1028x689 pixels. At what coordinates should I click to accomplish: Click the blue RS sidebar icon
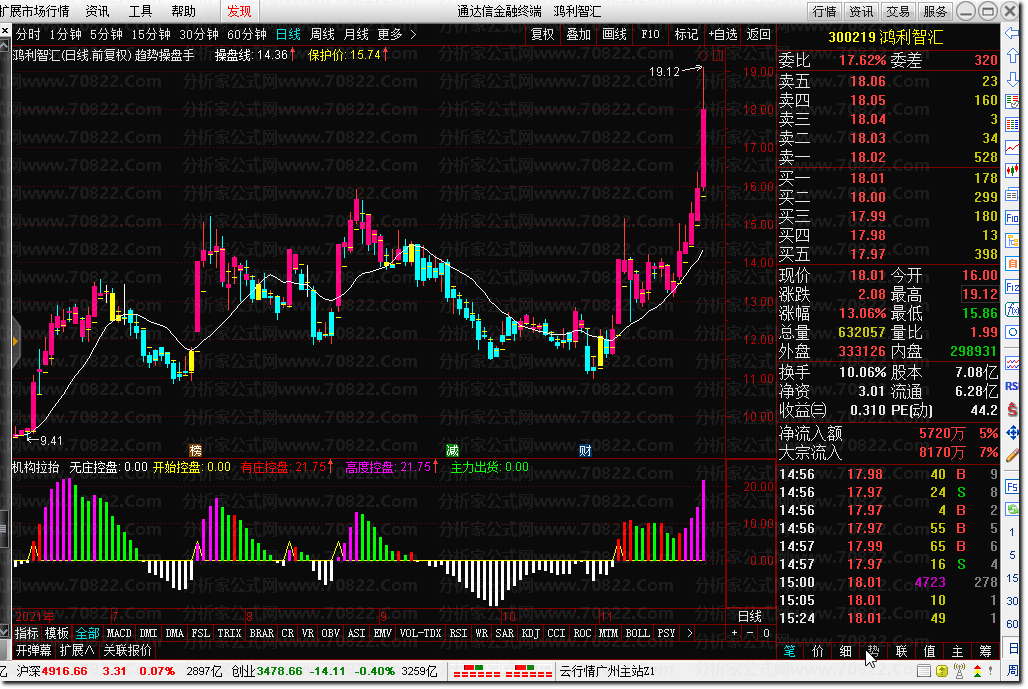(x=1012, y=387)
